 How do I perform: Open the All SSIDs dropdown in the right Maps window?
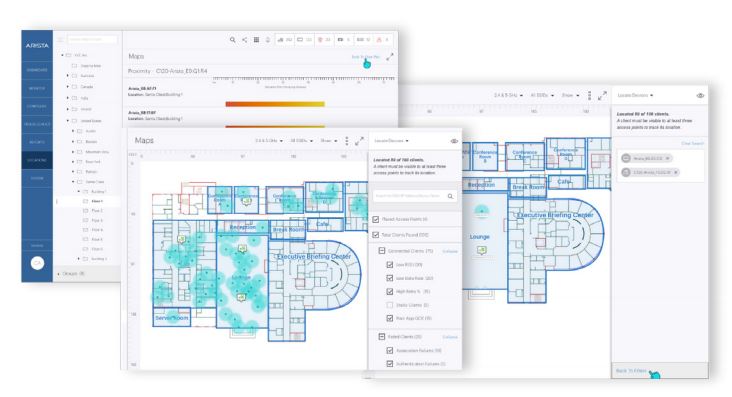click(x=542, y=95)
